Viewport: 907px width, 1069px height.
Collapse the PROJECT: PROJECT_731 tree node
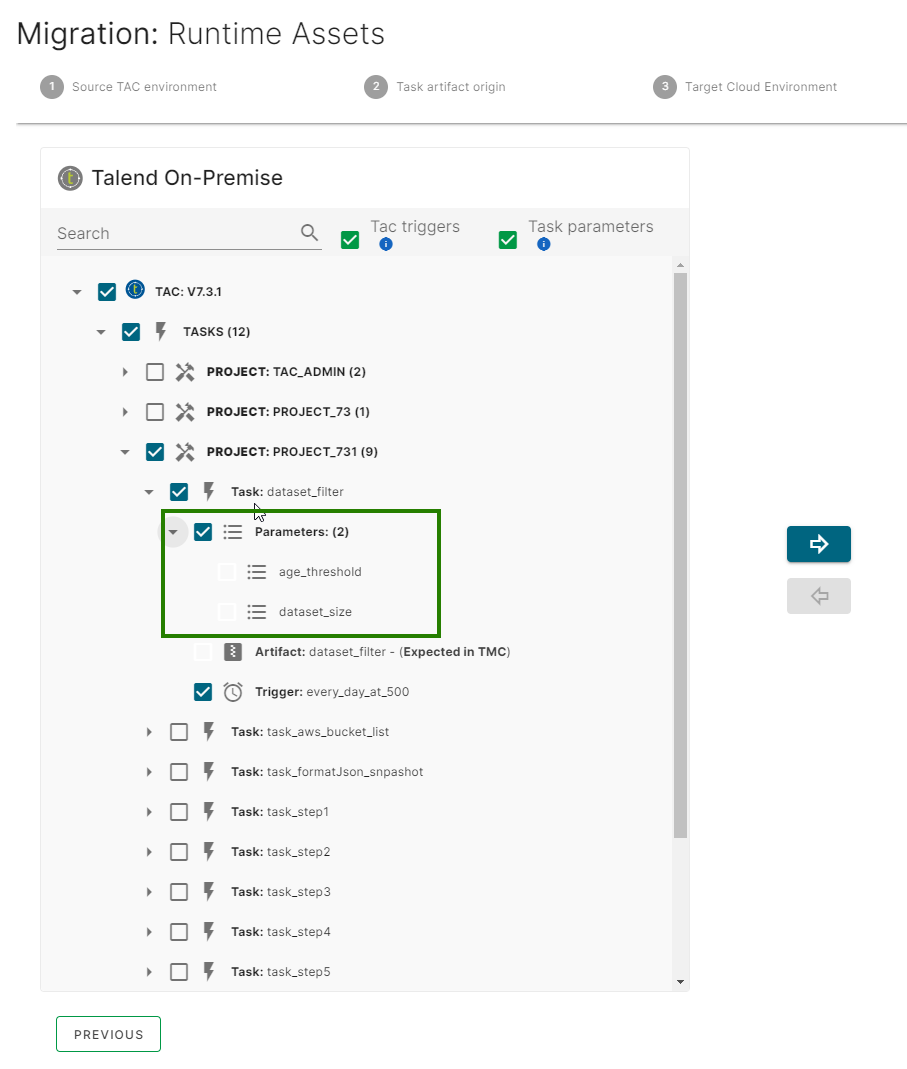pyautogui.click(x=125, y=451)
